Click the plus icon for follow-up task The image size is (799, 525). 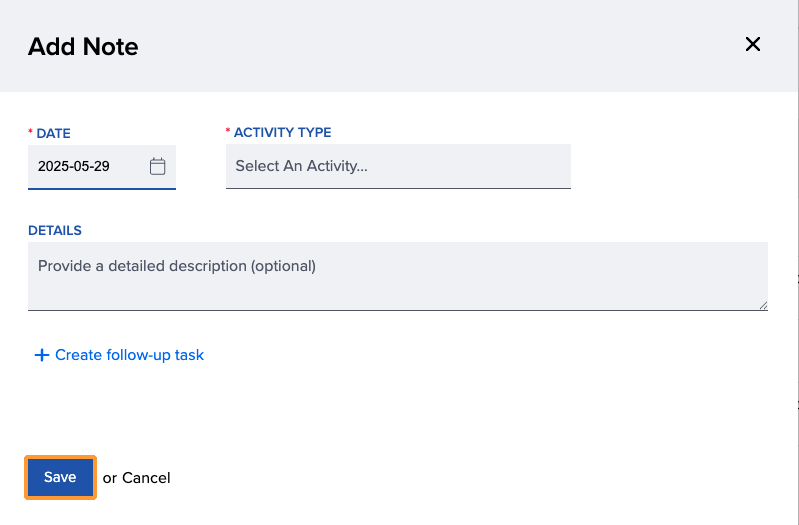42,355
